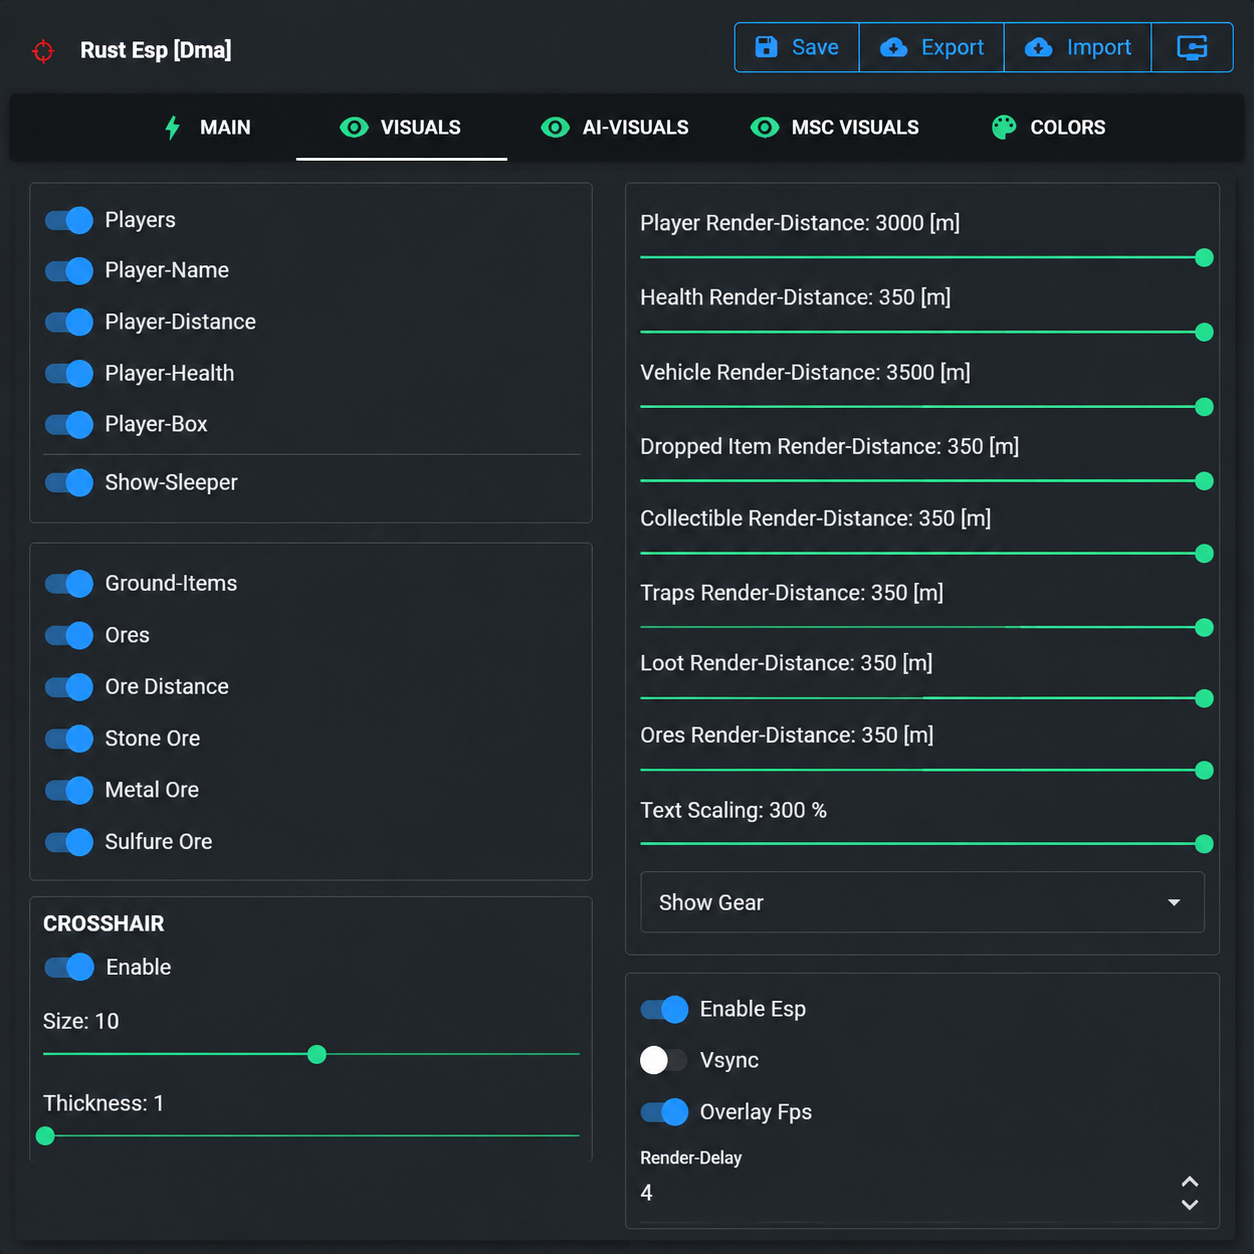
Task: Increase Render-Delay with up arrow
Action: pos(1190,1182)
